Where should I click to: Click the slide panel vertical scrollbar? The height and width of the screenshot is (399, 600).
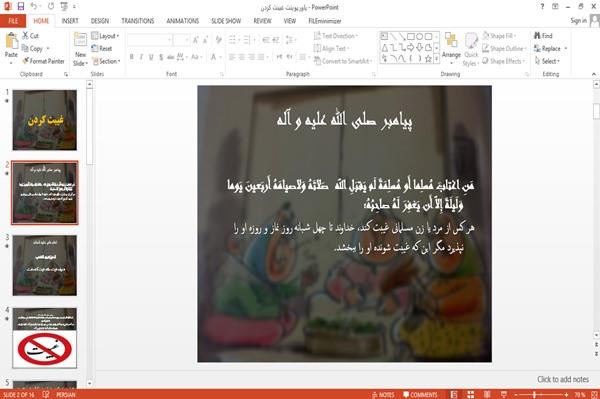(x=90, y=126)
